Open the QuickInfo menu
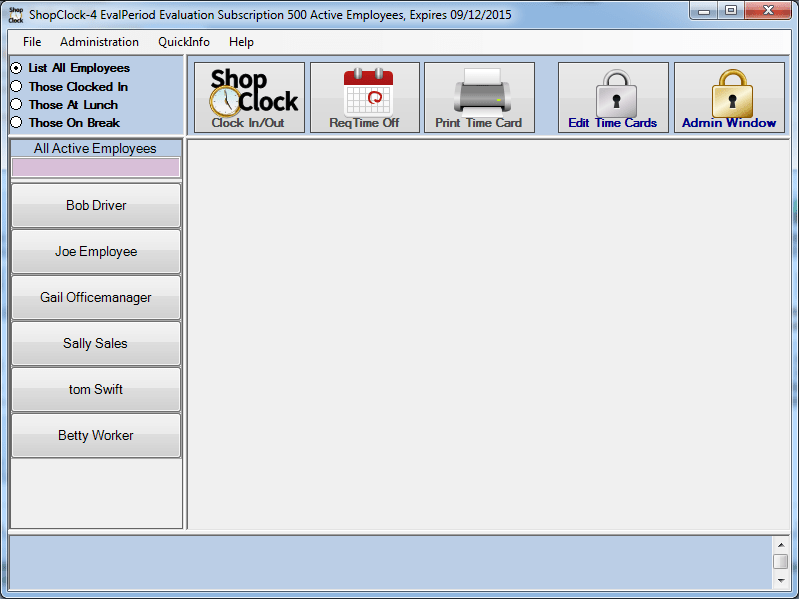Image resolution: width=799 pixels, height=599 pixels. [184, 42]
